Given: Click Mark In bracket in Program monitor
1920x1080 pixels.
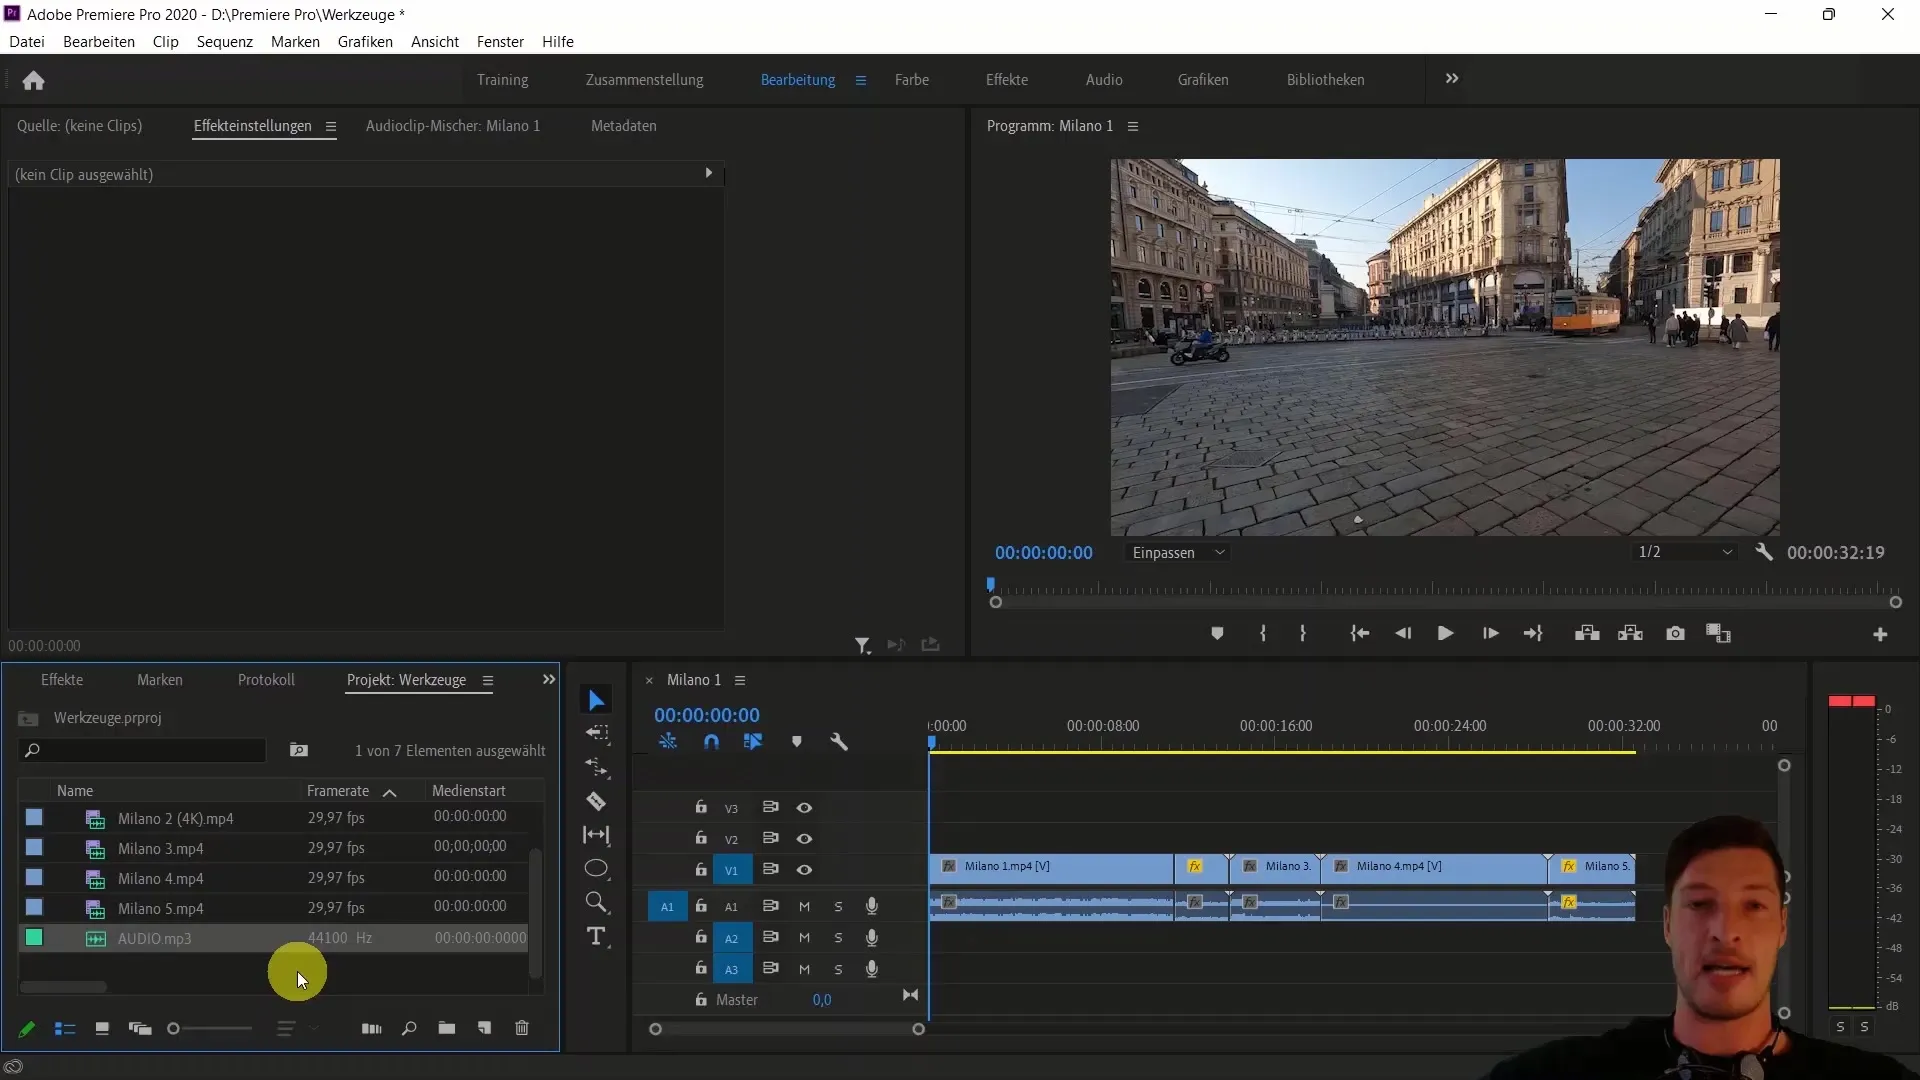Looking at the screenshot, I should point(1263,633).
